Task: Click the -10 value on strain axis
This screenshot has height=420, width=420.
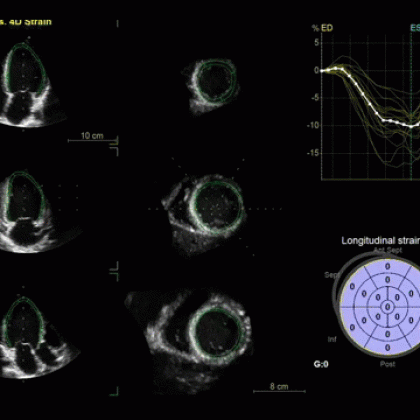Action: pos(314,125)
